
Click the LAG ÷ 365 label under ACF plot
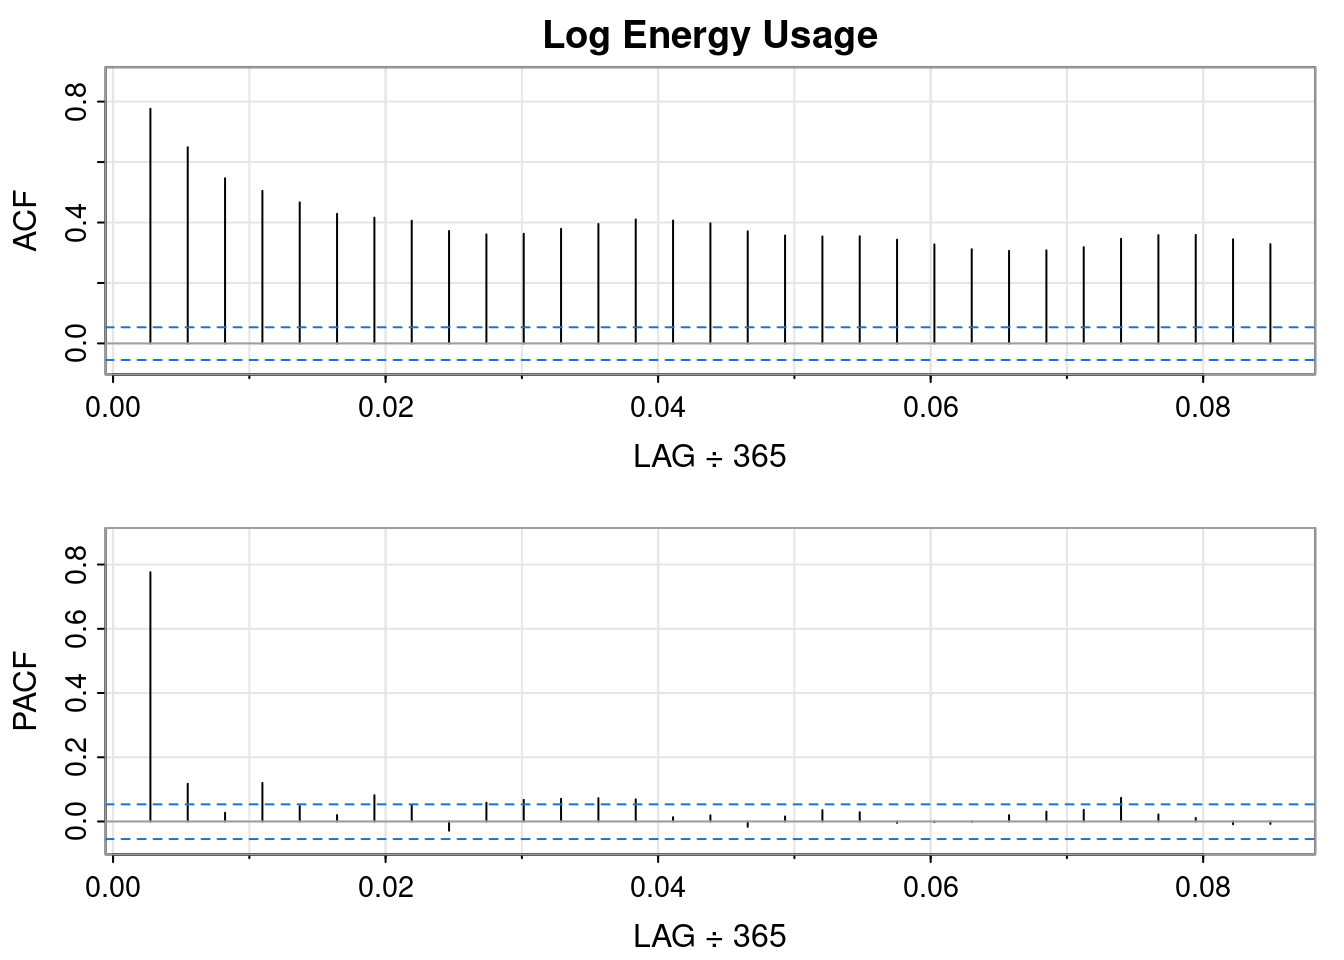(710, 457)
